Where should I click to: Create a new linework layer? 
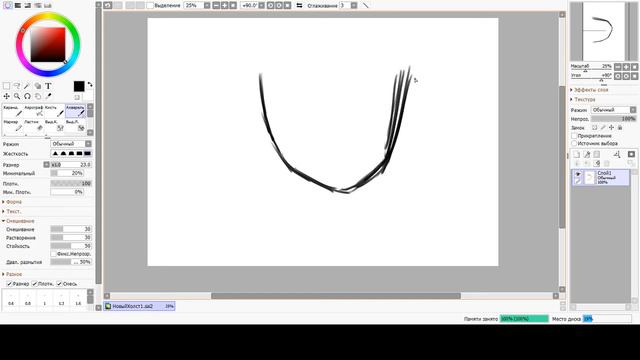coord(587,154)
